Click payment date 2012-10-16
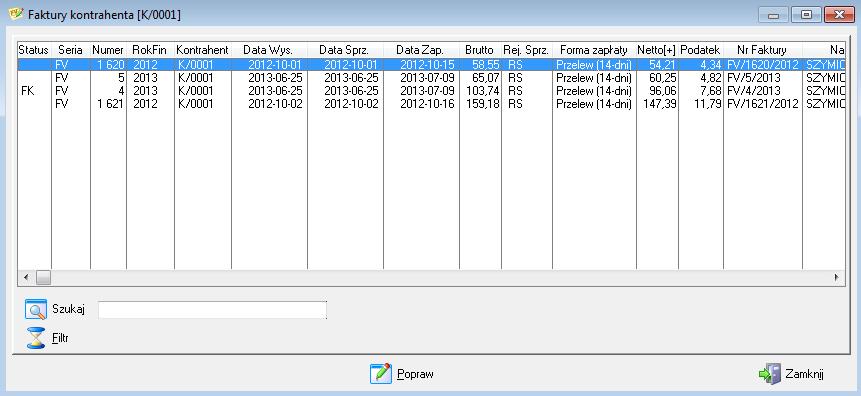 pos(427,104)
